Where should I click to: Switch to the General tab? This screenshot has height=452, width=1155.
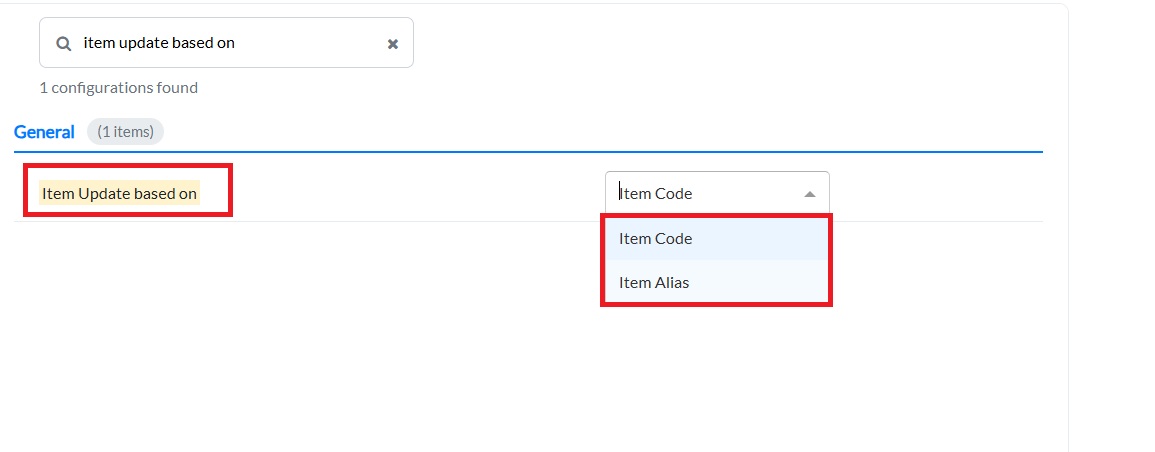point(44,132)
